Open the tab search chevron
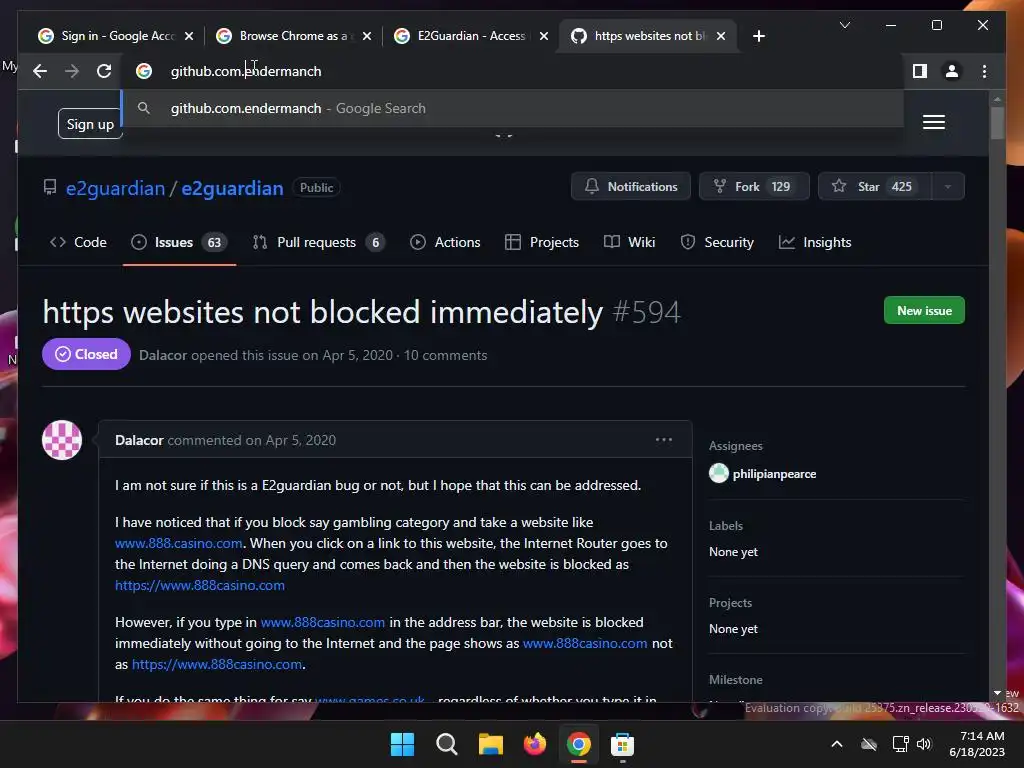The height and width of the screenshot is (768, 1024). click(x=844, y=25)
